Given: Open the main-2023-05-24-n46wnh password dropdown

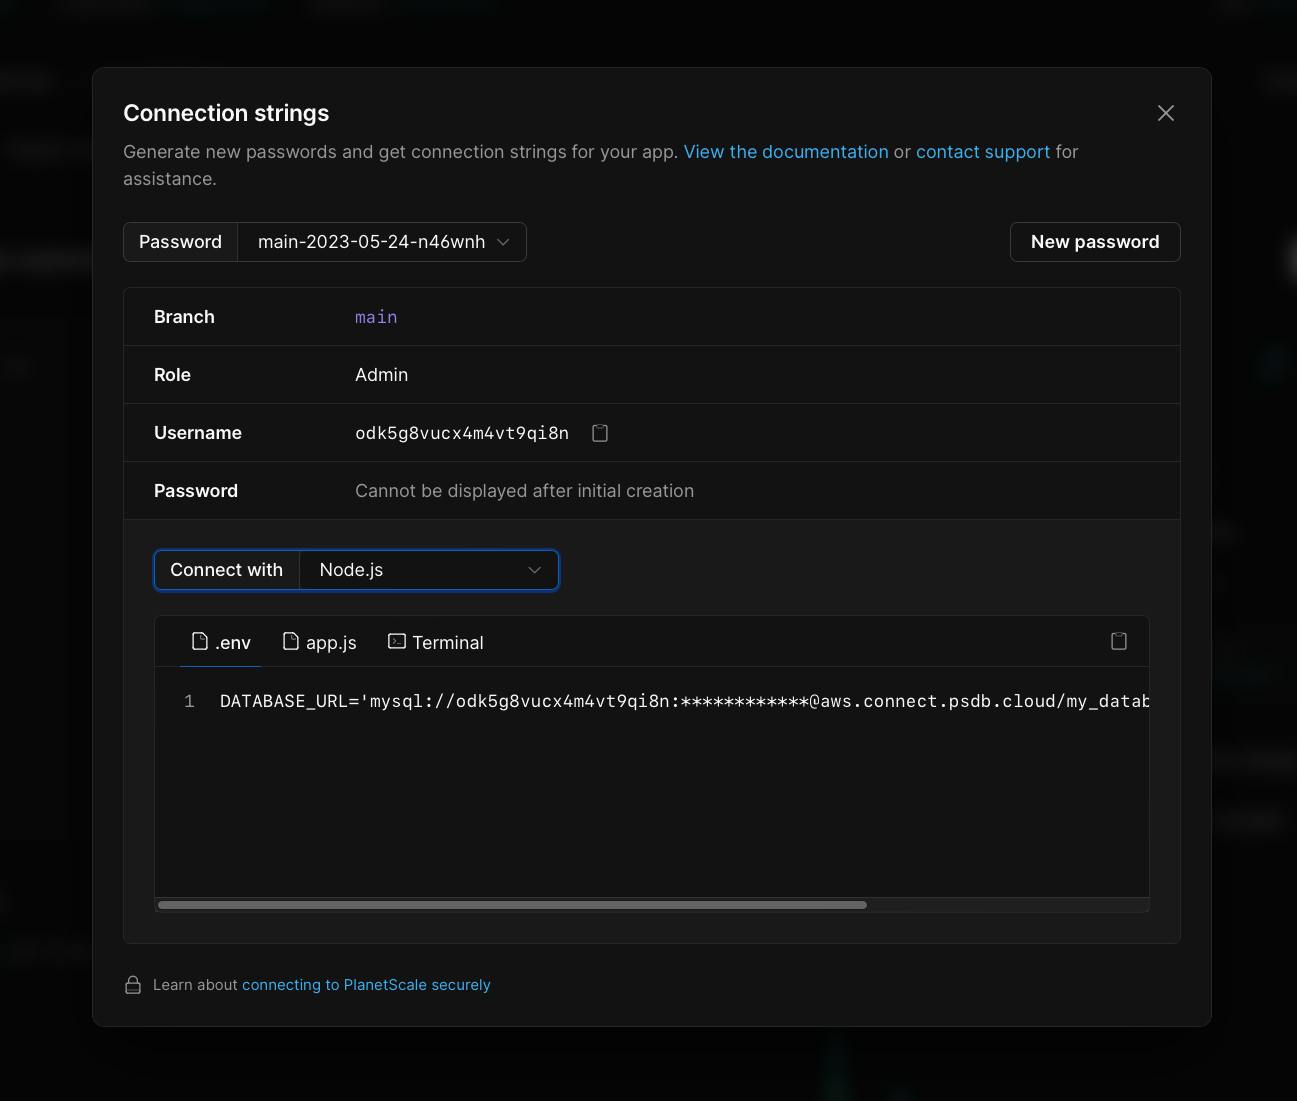Looking at the screenshot, I should [382, 242].
